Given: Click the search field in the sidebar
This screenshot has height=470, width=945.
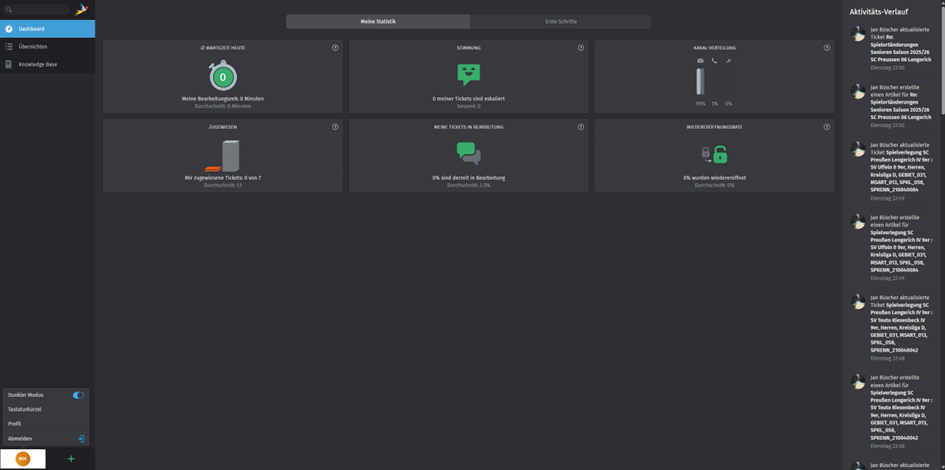Looking at the screenshot, I should 38,9.
